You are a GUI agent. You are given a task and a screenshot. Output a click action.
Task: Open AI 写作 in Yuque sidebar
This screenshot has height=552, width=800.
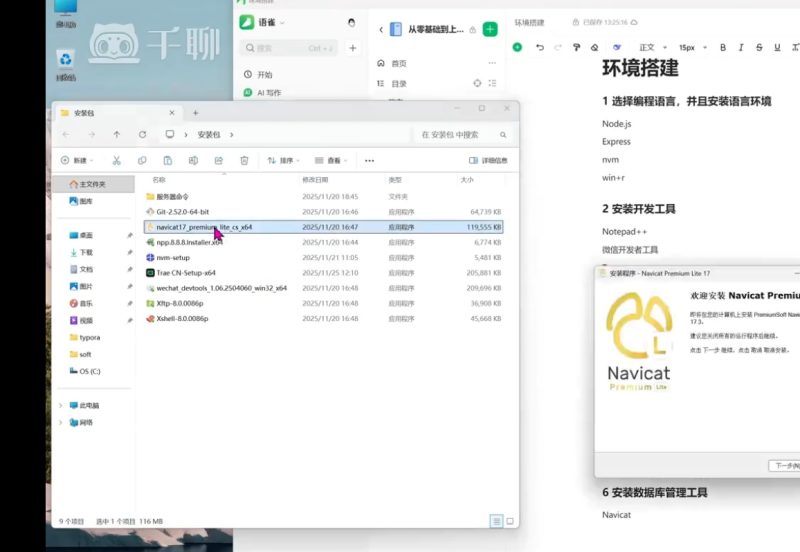point(262,93)
